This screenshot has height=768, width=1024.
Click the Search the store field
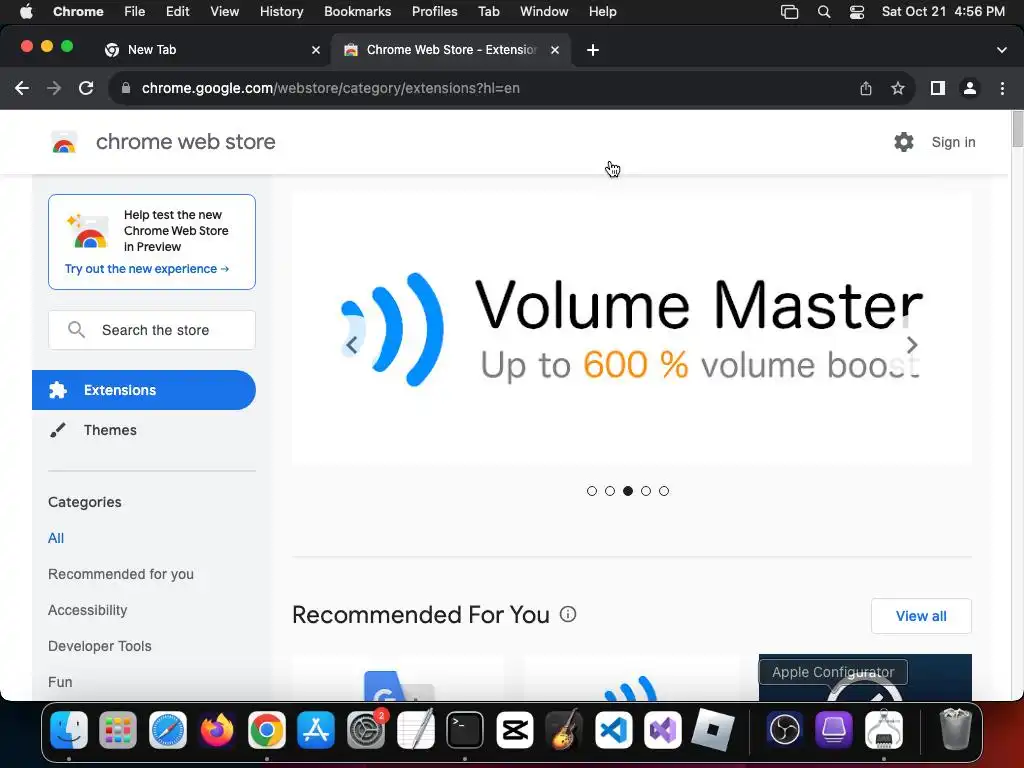click(152, 330)
